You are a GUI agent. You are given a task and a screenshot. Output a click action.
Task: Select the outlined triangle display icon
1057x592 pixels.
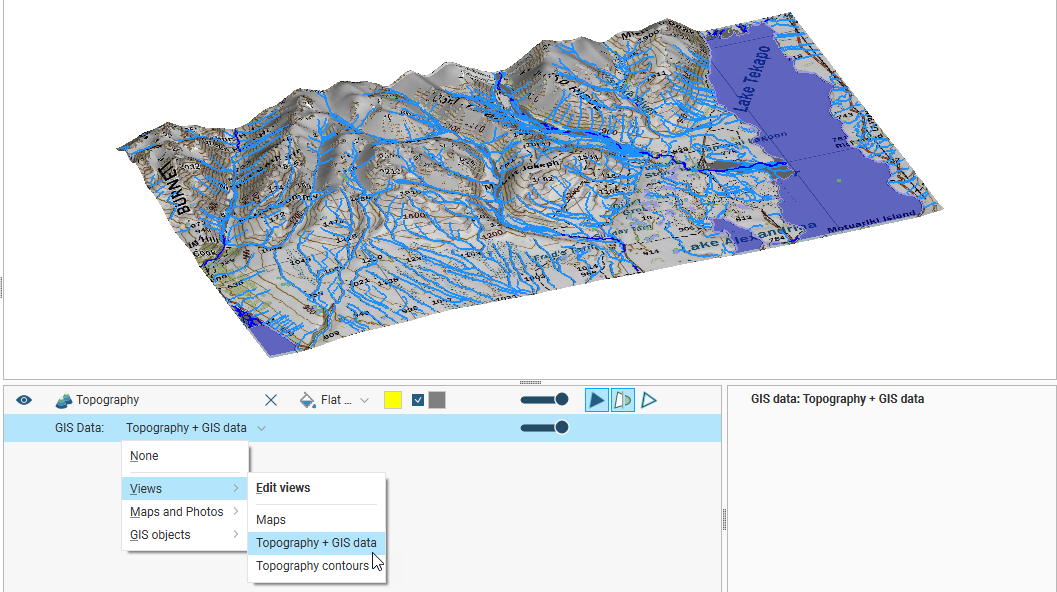(x=649, y=400)
